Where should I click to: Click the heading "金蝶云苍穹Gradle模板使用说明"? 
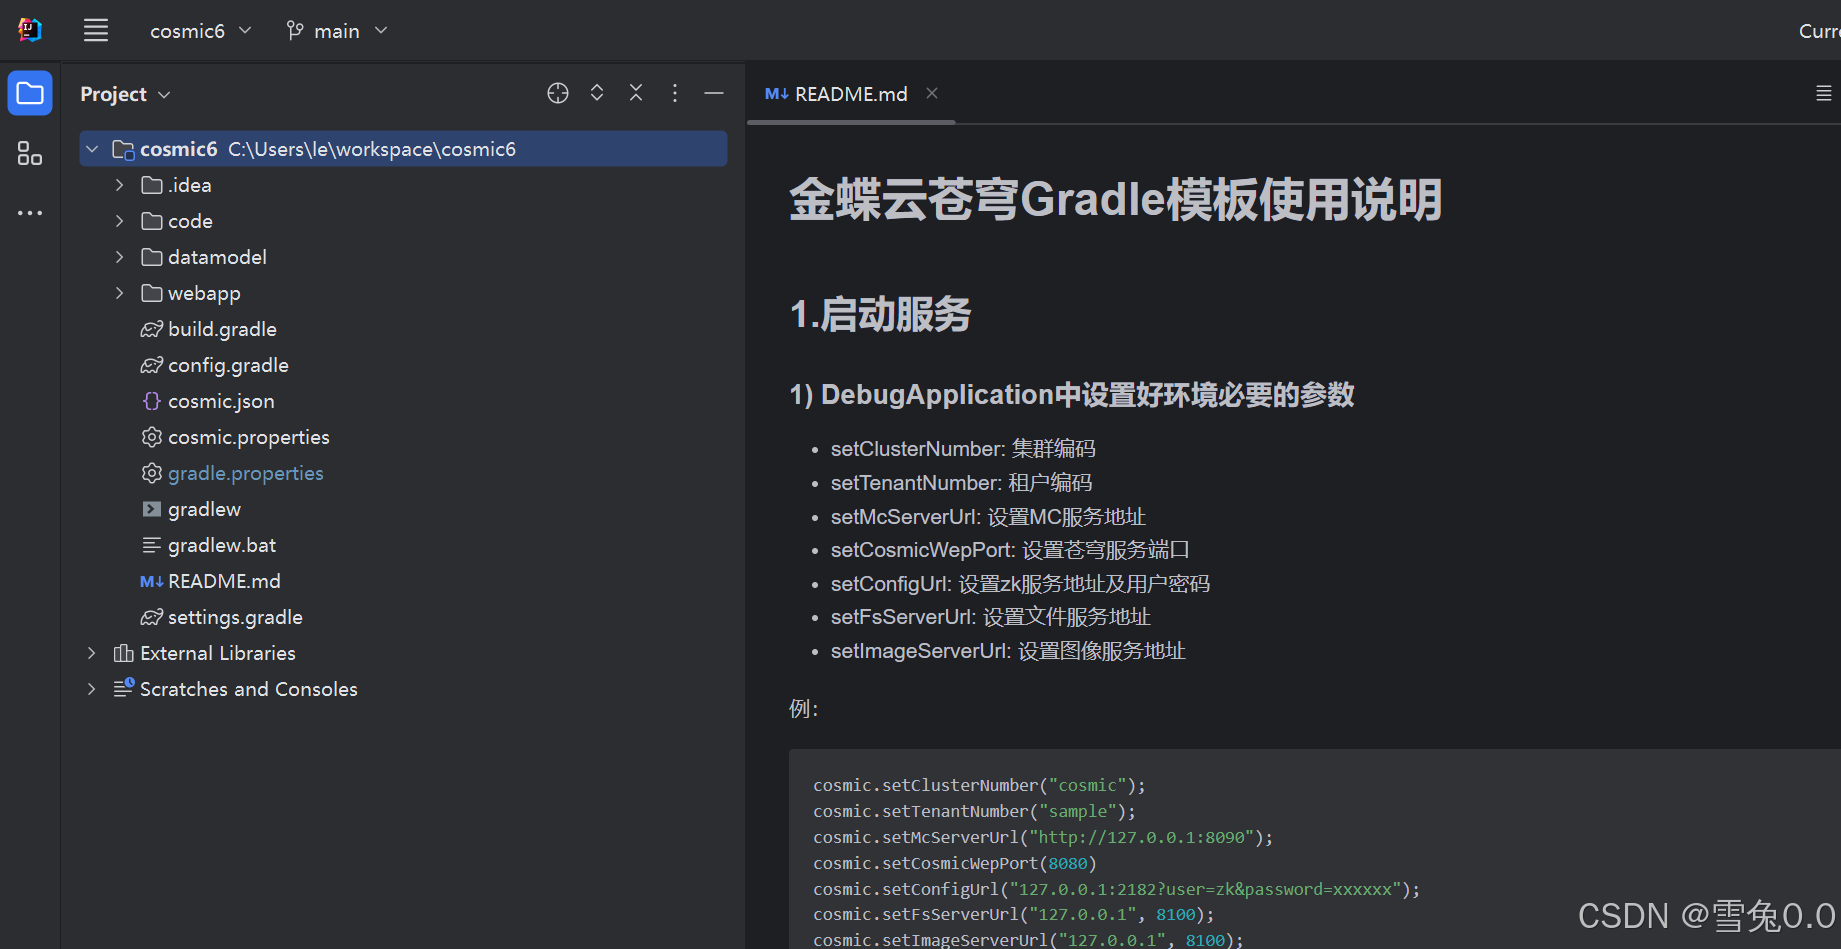click(x=1116, y=199)
